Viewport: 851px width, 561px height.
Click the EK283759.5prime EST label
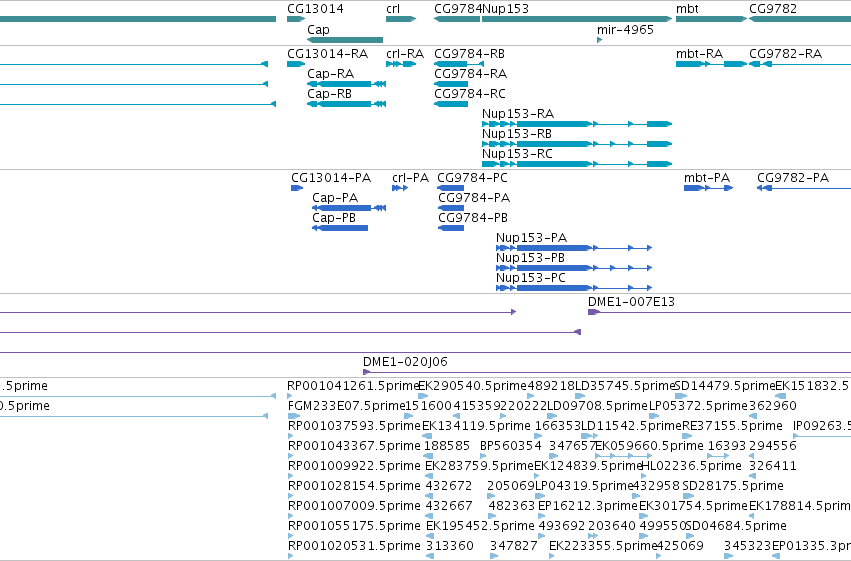pos(479,466)
